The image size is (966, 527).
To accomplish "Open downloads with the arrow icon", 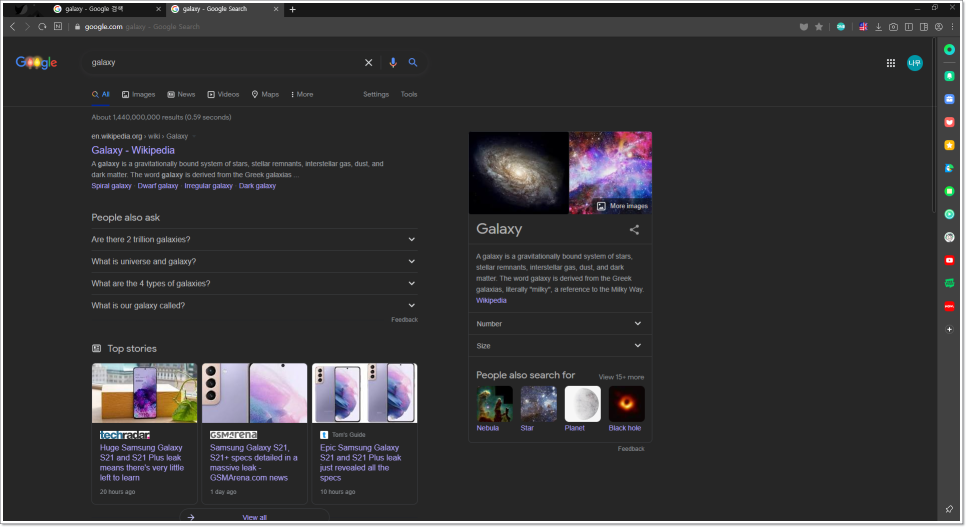I will pyautogui.click(x=879, y=27).
